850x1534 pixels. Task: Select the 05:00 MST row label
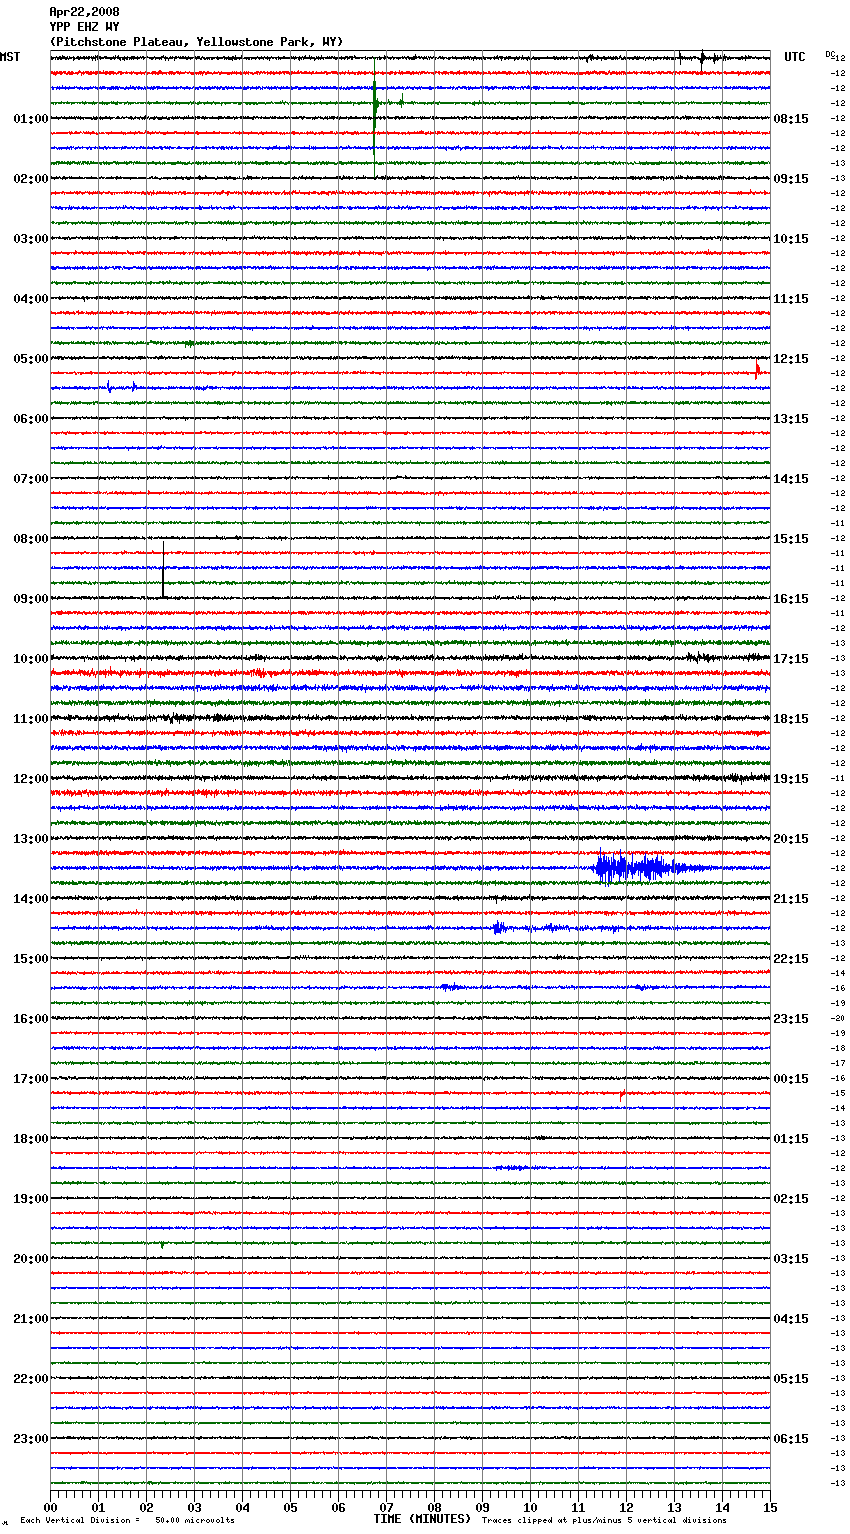(30, 359)
